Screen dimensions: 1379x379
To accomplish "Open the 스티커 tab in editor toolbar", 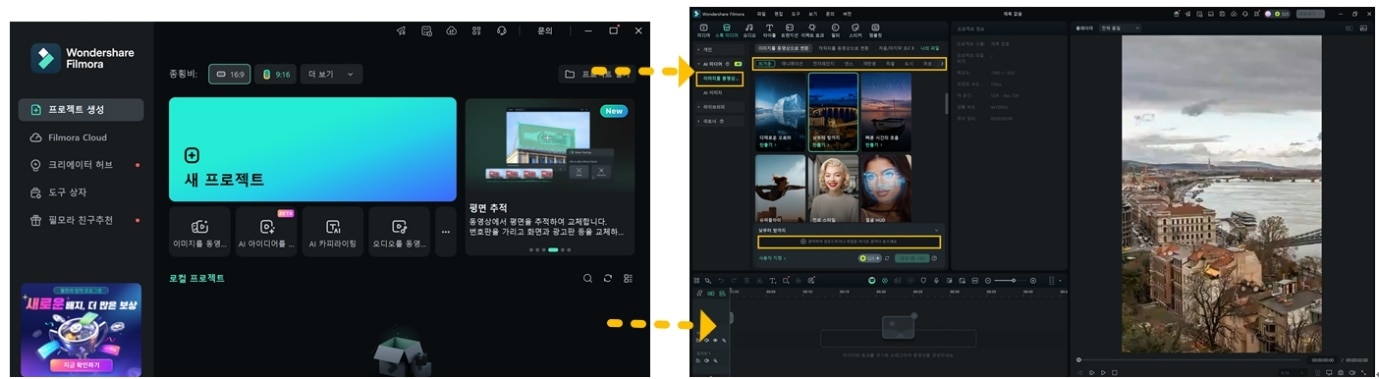I will pos(855,31).
